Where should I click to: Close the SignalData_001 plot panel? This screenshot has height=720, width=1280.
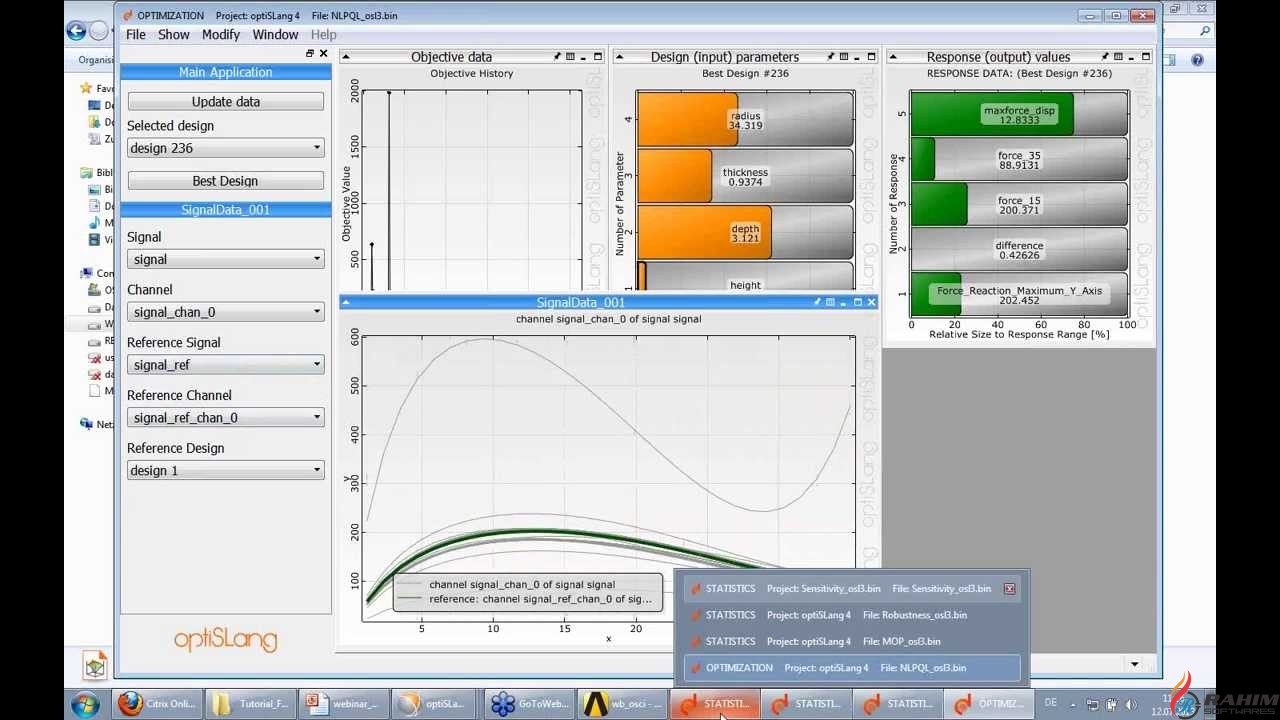coord(871,302)
